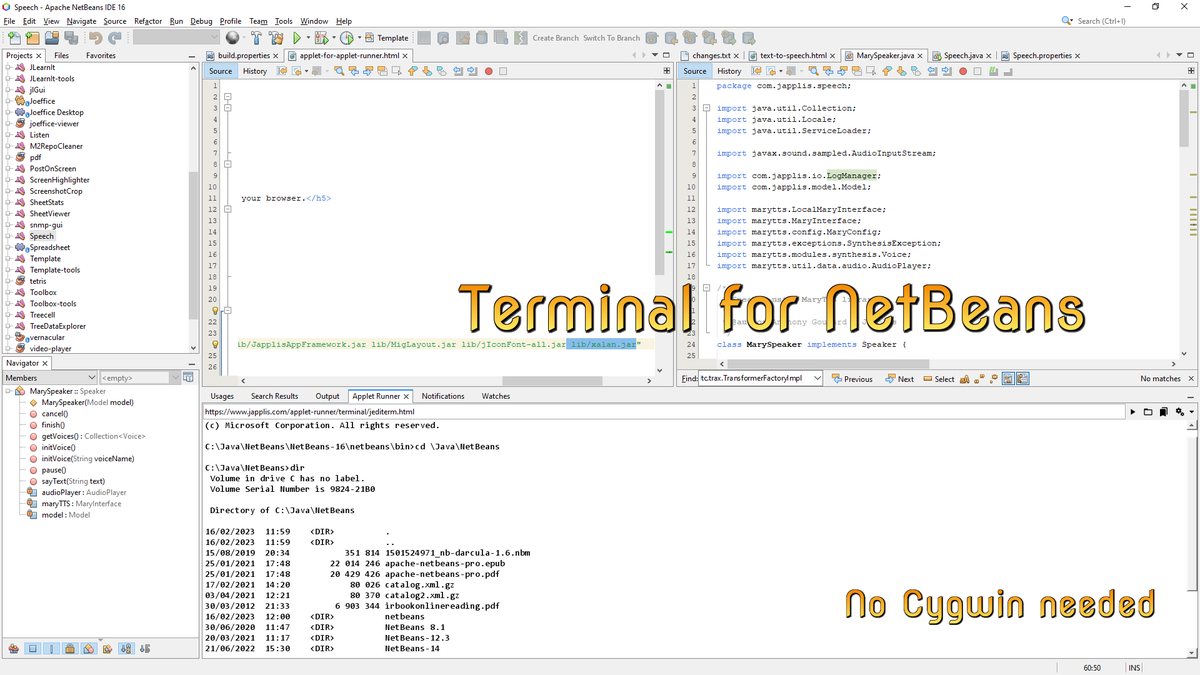Click the Next match button in find bar
This screenshot has height=675, width=1200.
click(898, 379)
